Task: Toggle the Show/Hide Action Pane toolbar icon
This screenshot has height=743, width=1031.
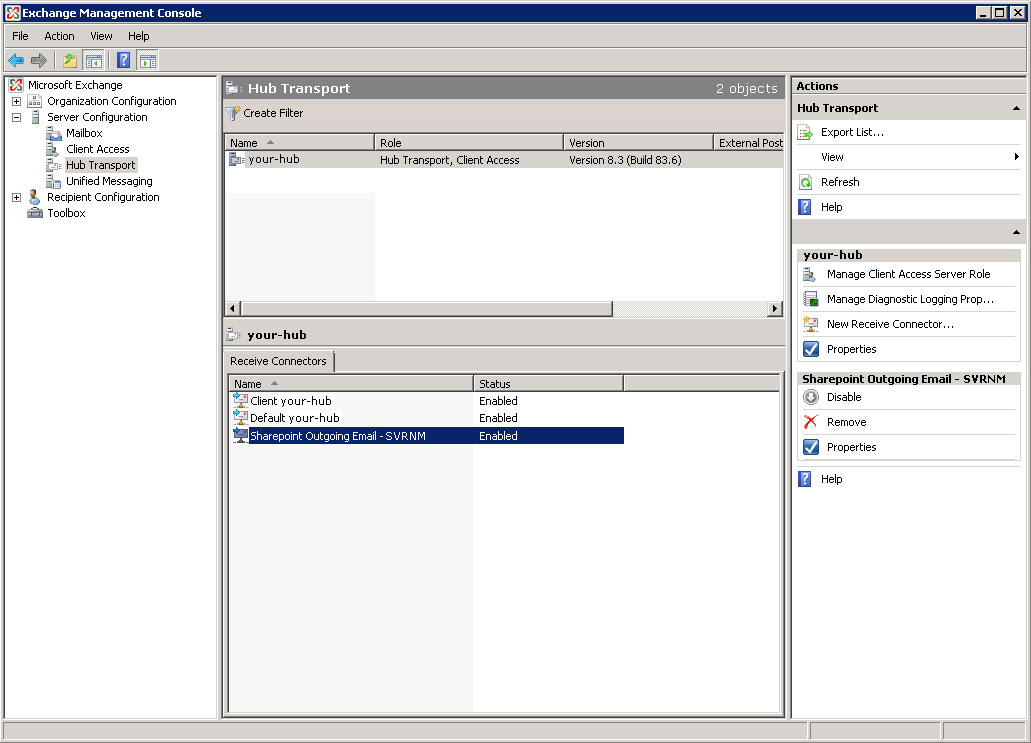Action: click(148, 61)
